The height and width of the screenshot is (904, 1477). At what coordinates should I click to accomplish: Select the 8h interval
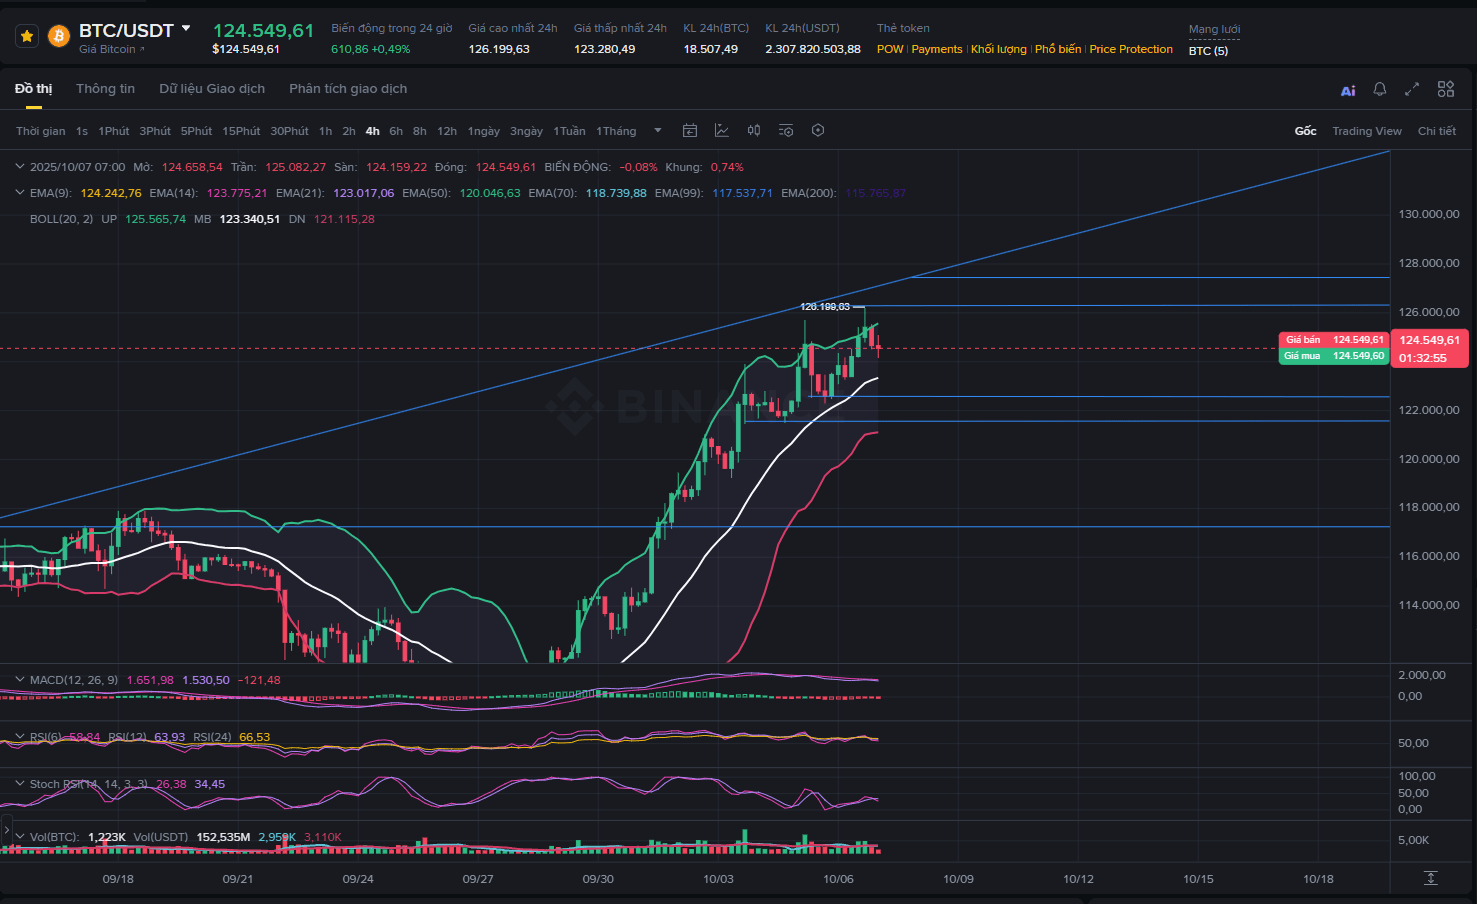[420, 131]
